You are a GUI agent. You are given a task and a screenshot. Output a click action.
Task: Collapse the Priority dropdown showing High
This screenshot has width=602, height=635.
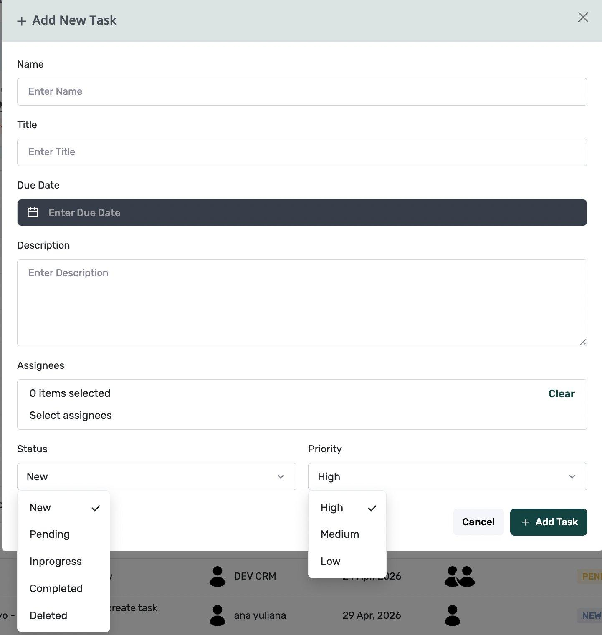point(447,477)
